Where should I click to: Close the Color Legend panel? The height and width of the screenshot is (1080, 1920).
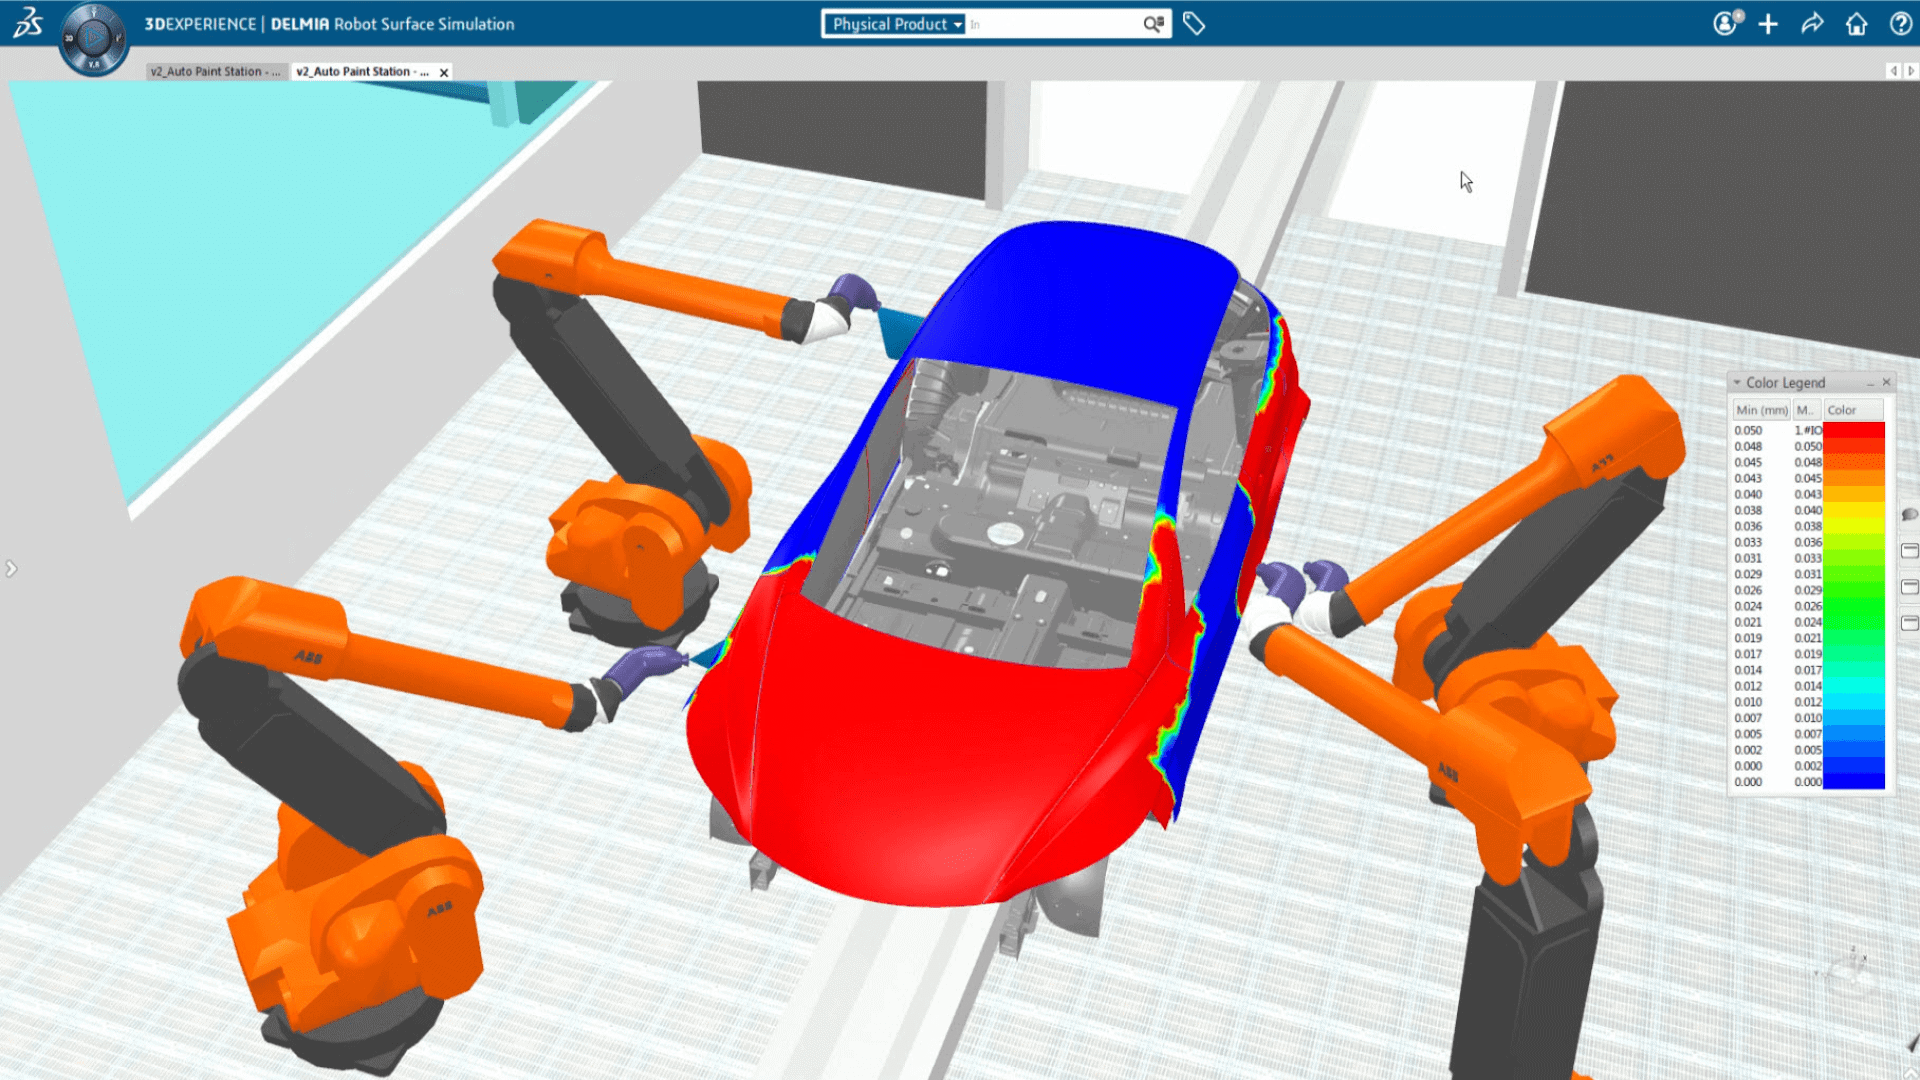[1887, 381]
